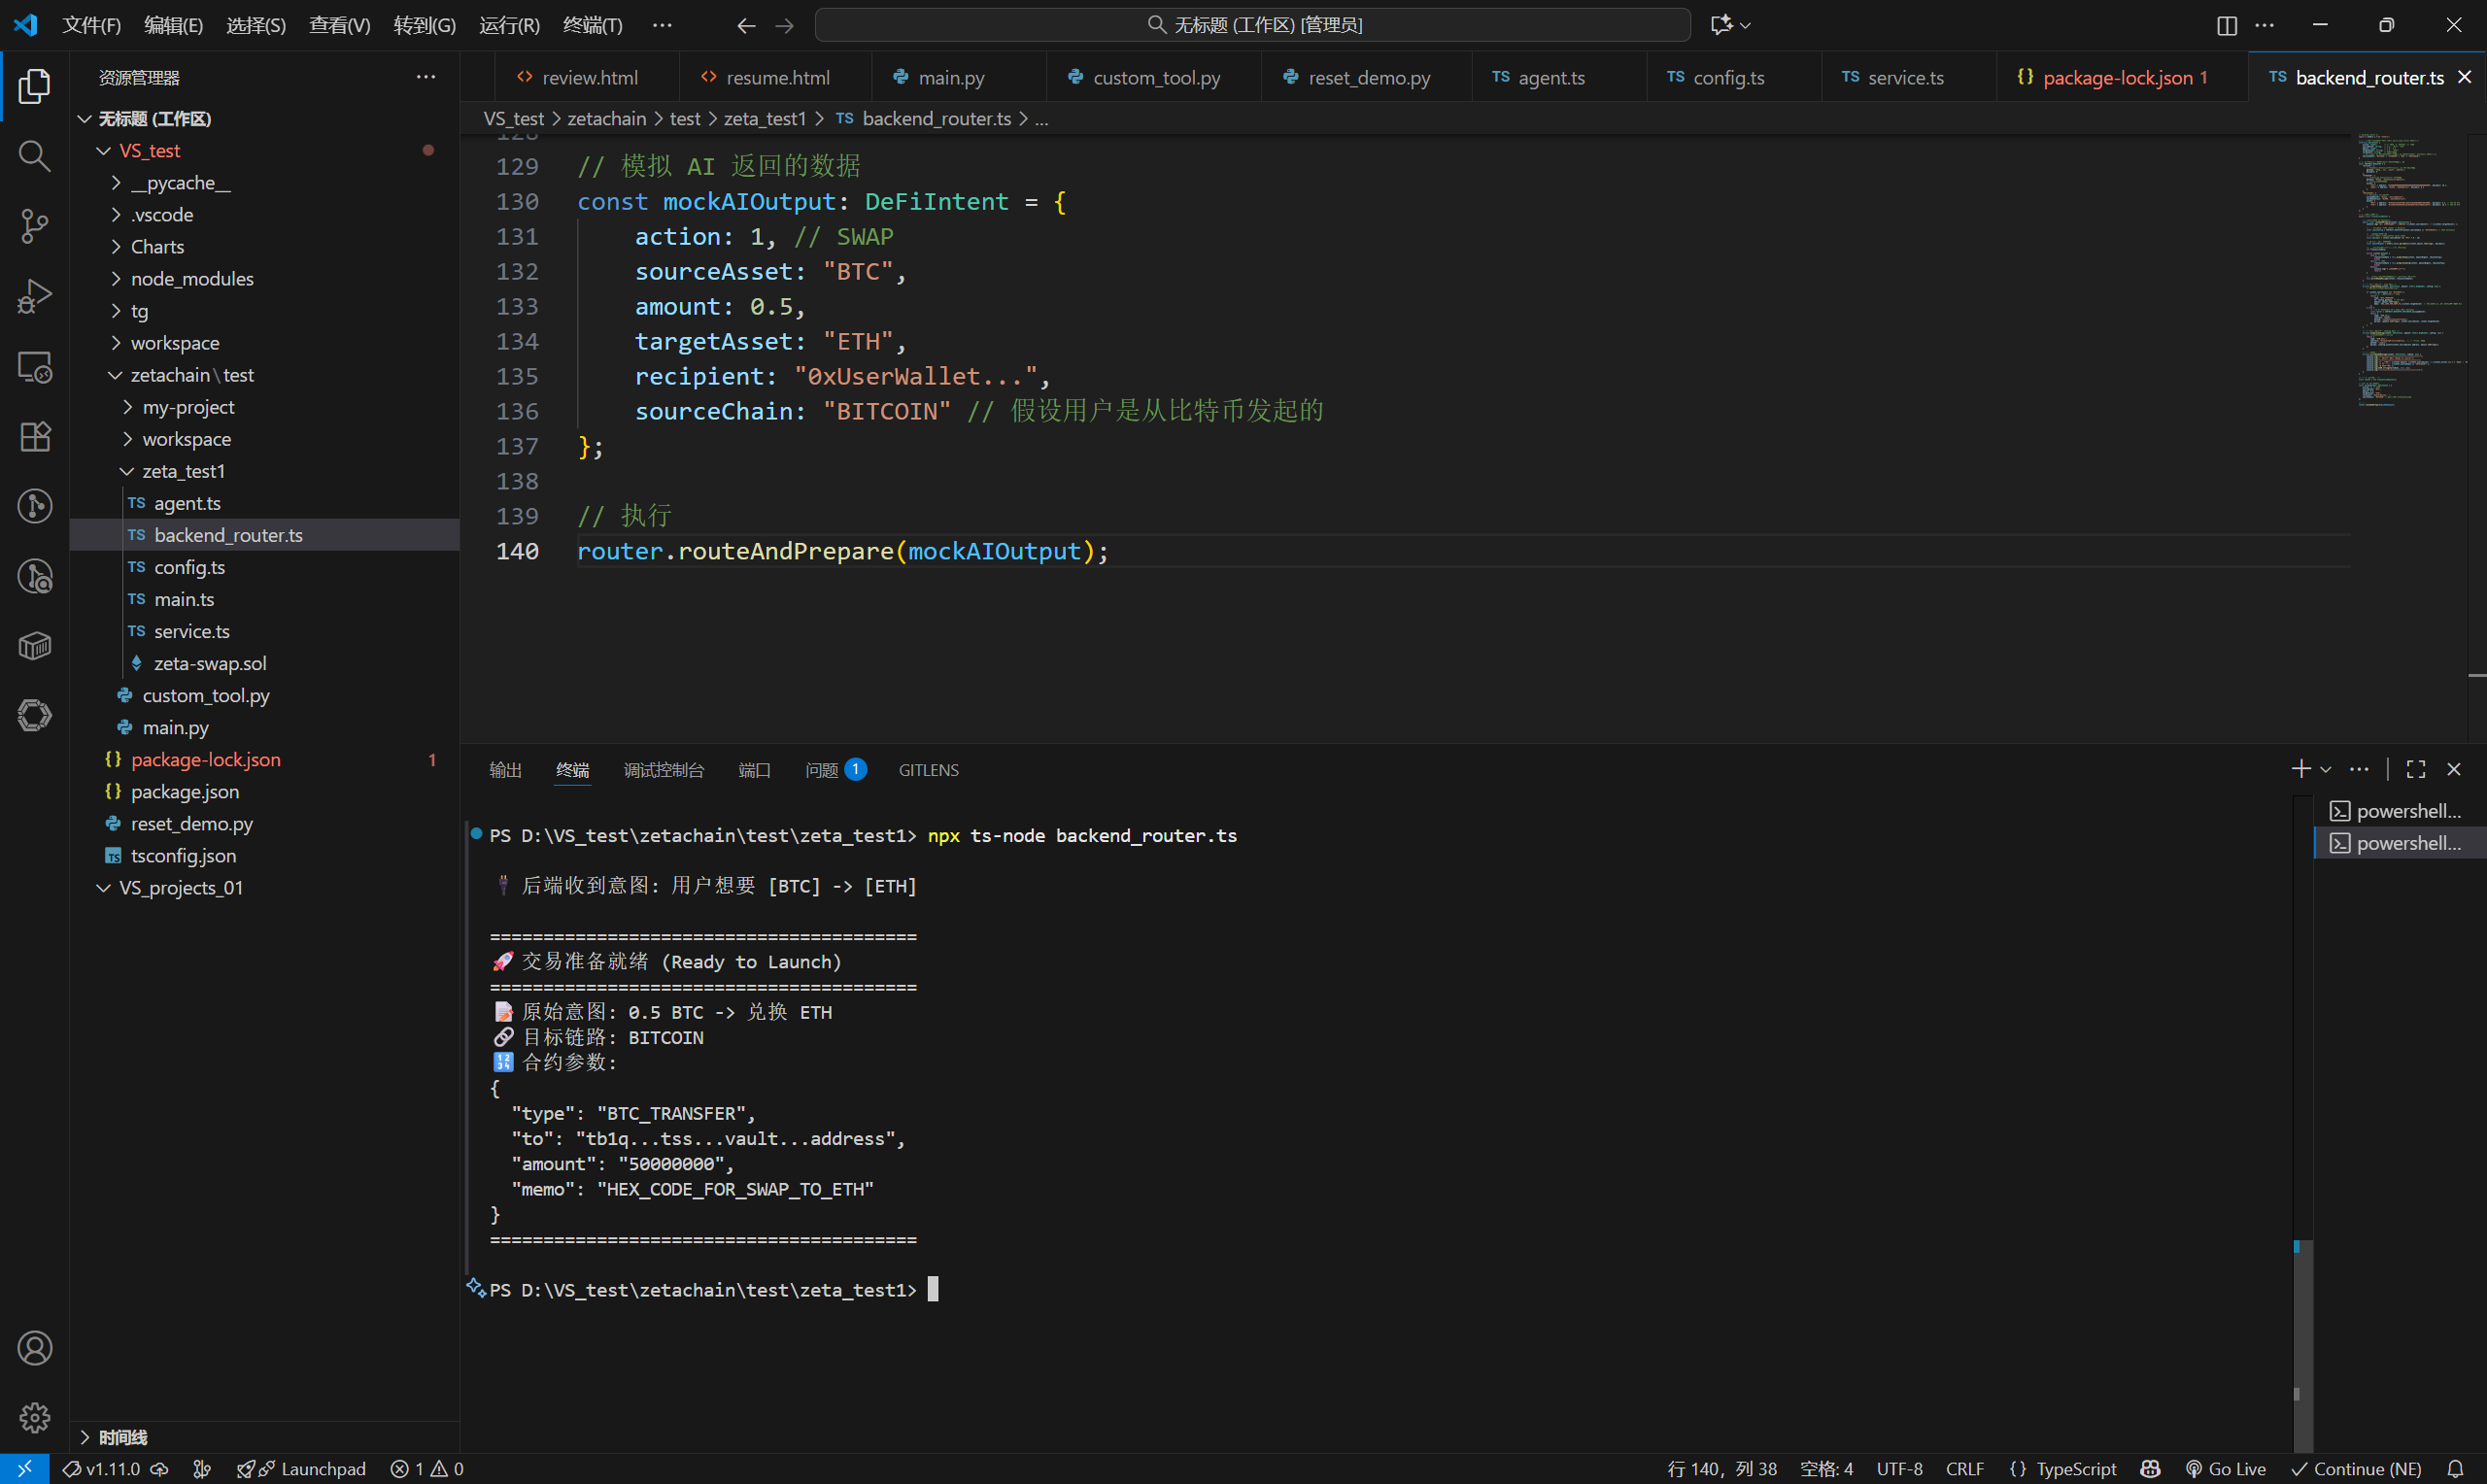2487x1484 pixels.
Task: Maximize the terminal panel
Action: 2416,769
